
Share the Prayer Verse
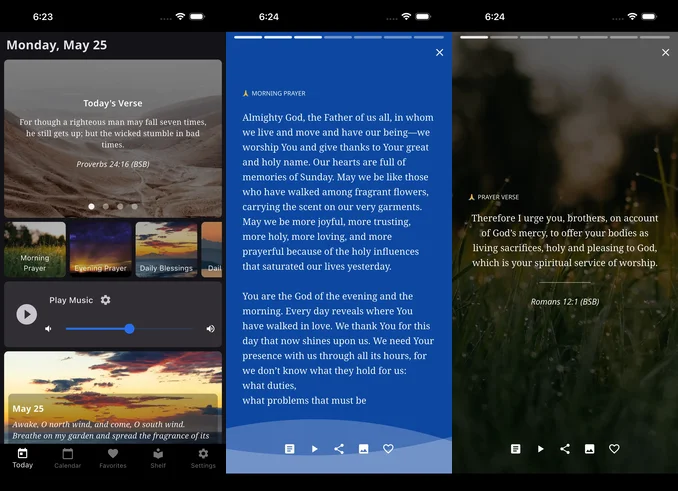coord(565,449)
